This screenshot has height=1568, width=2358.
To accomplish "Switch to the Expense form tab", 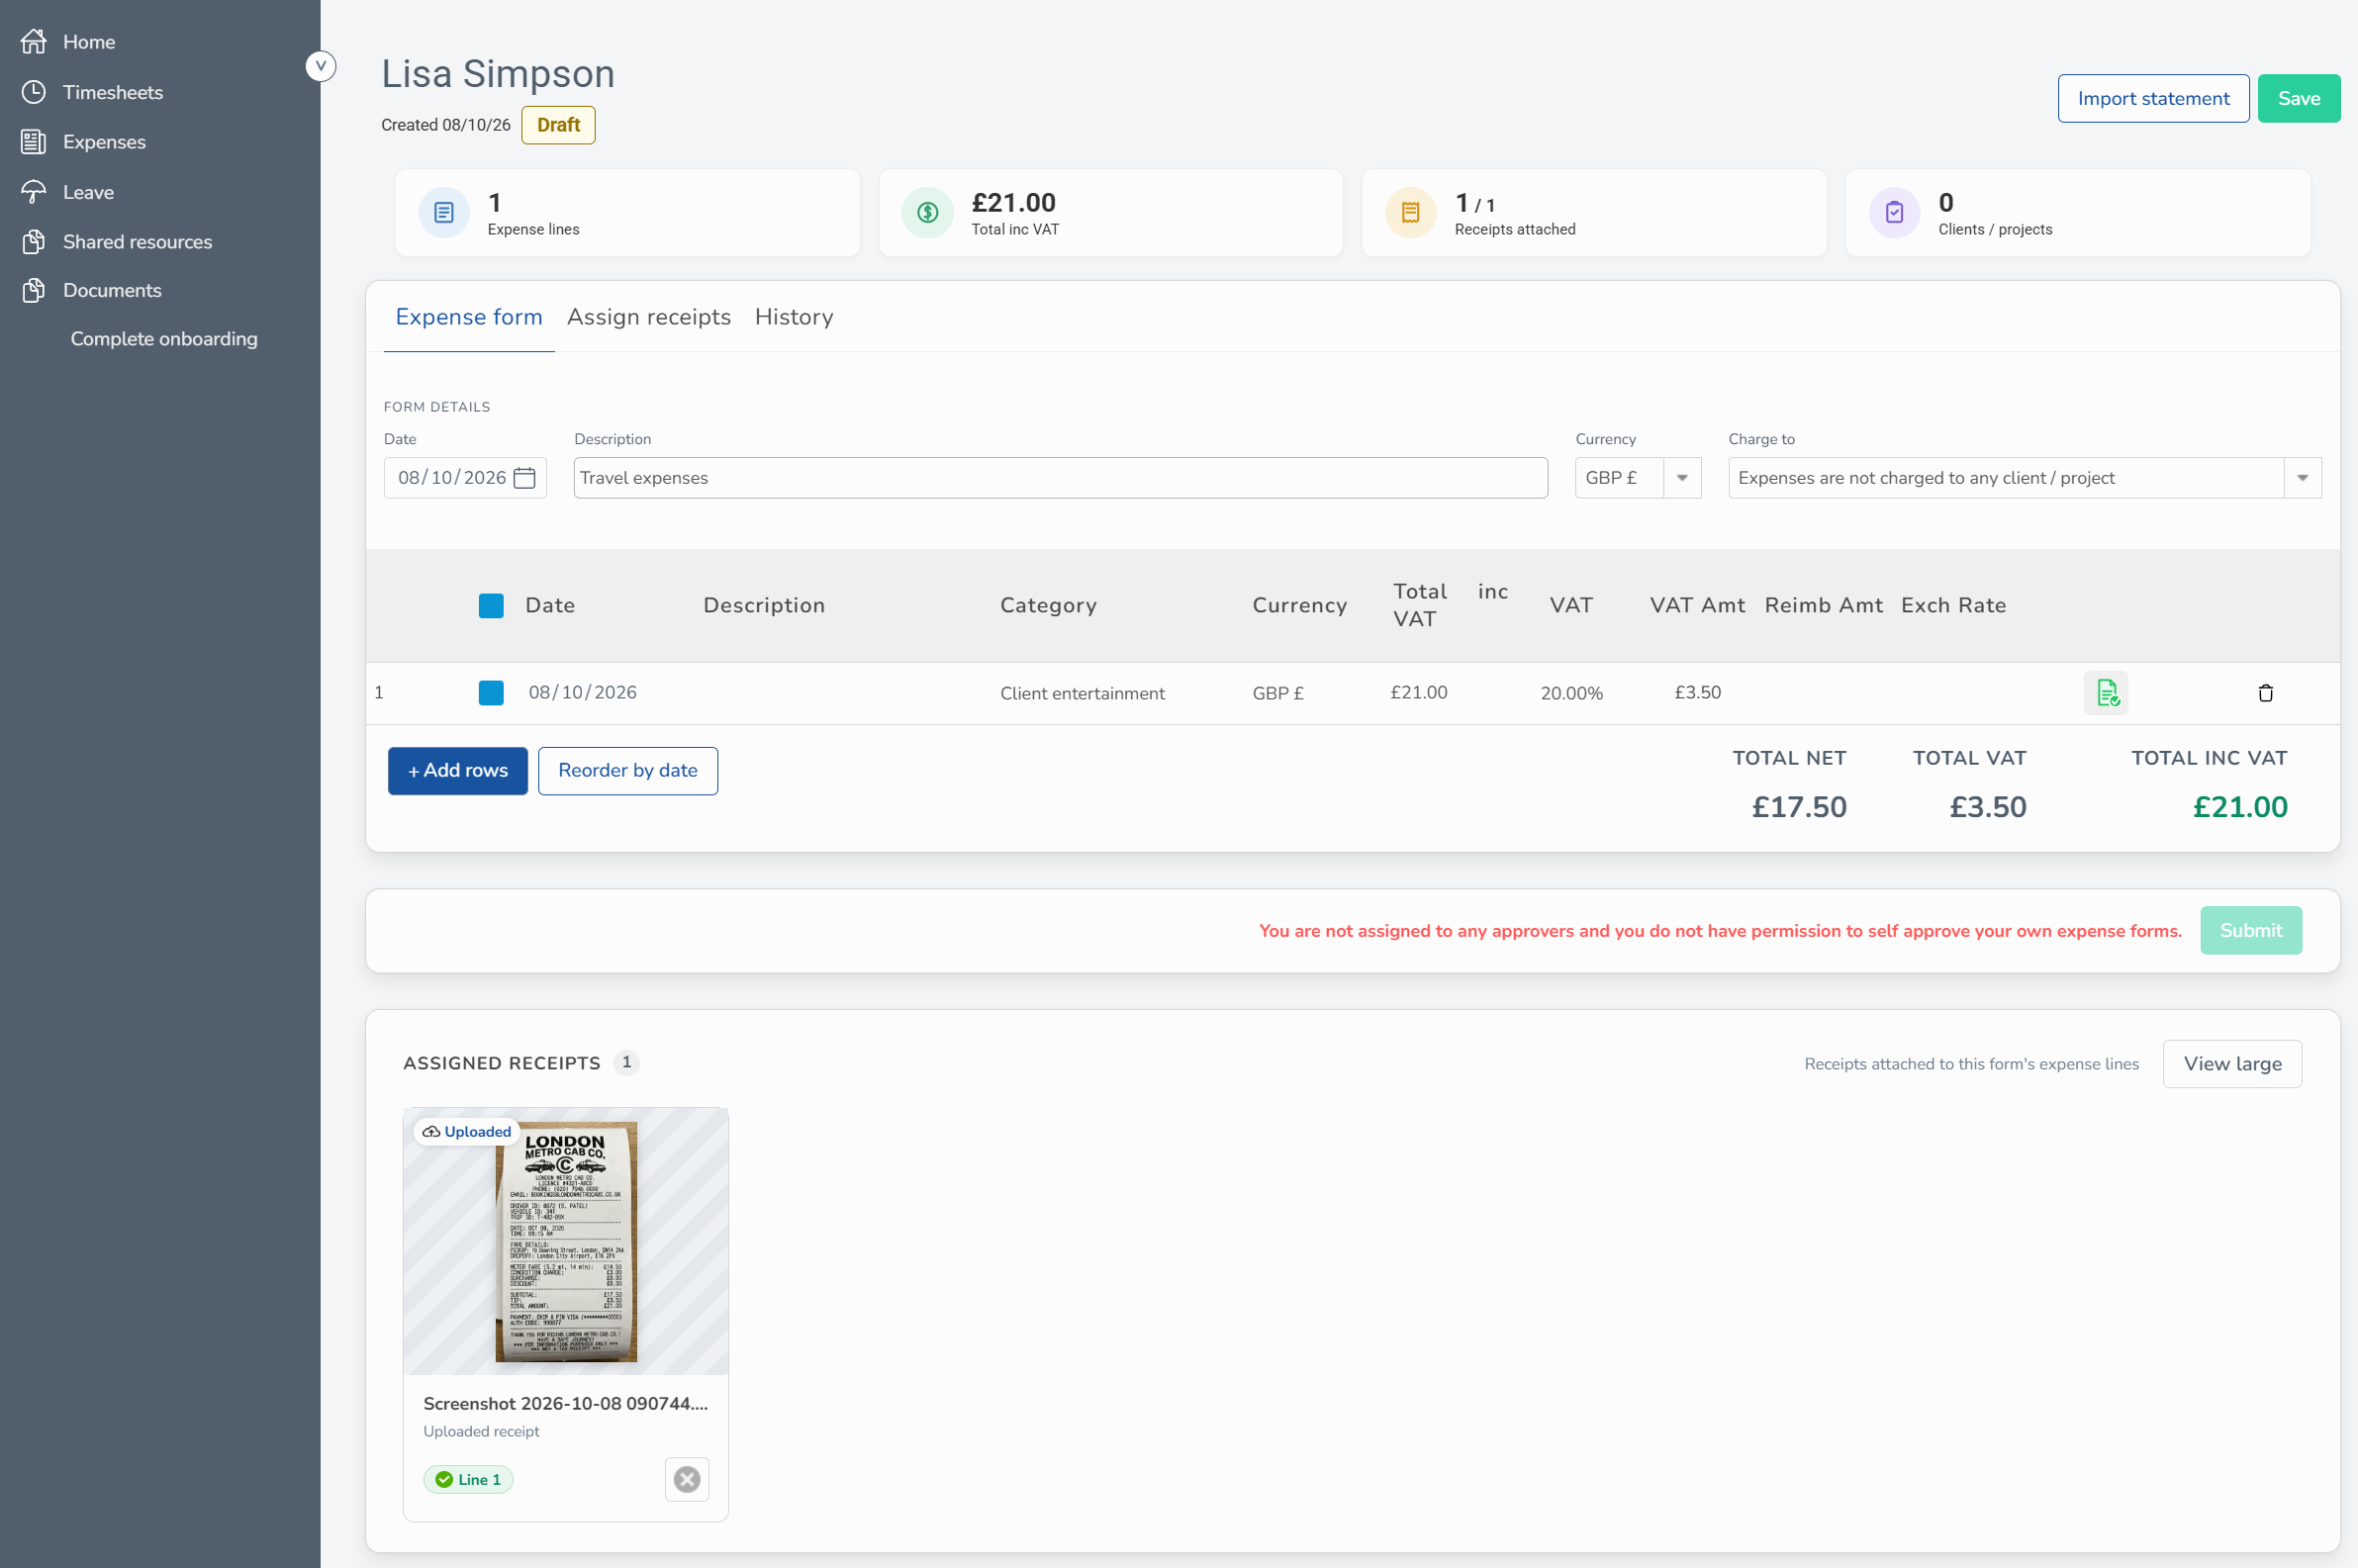I will (x=469, y=317).
